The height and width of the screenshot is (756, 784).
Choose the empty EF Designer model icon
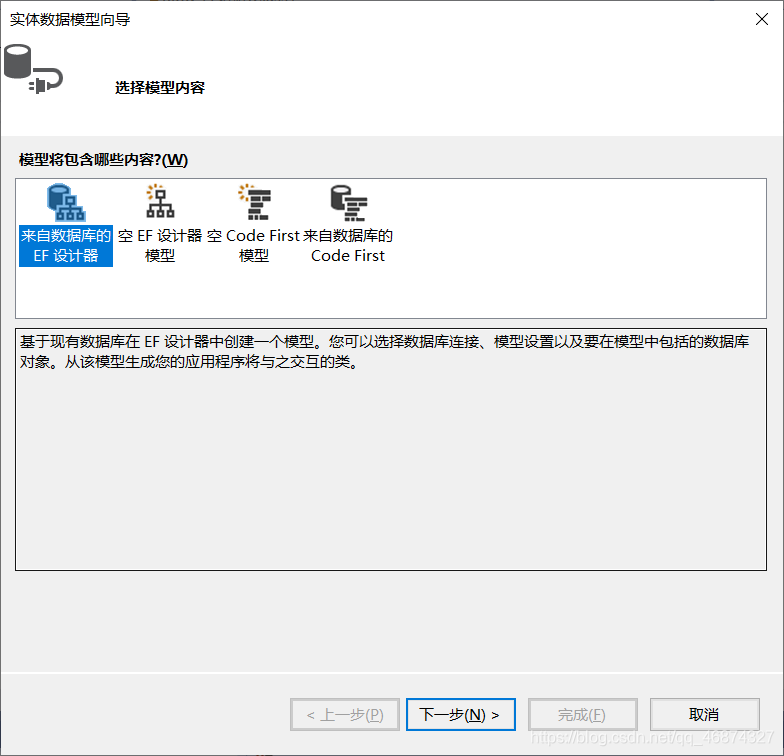pyautogui.click(x=160, y=202)
